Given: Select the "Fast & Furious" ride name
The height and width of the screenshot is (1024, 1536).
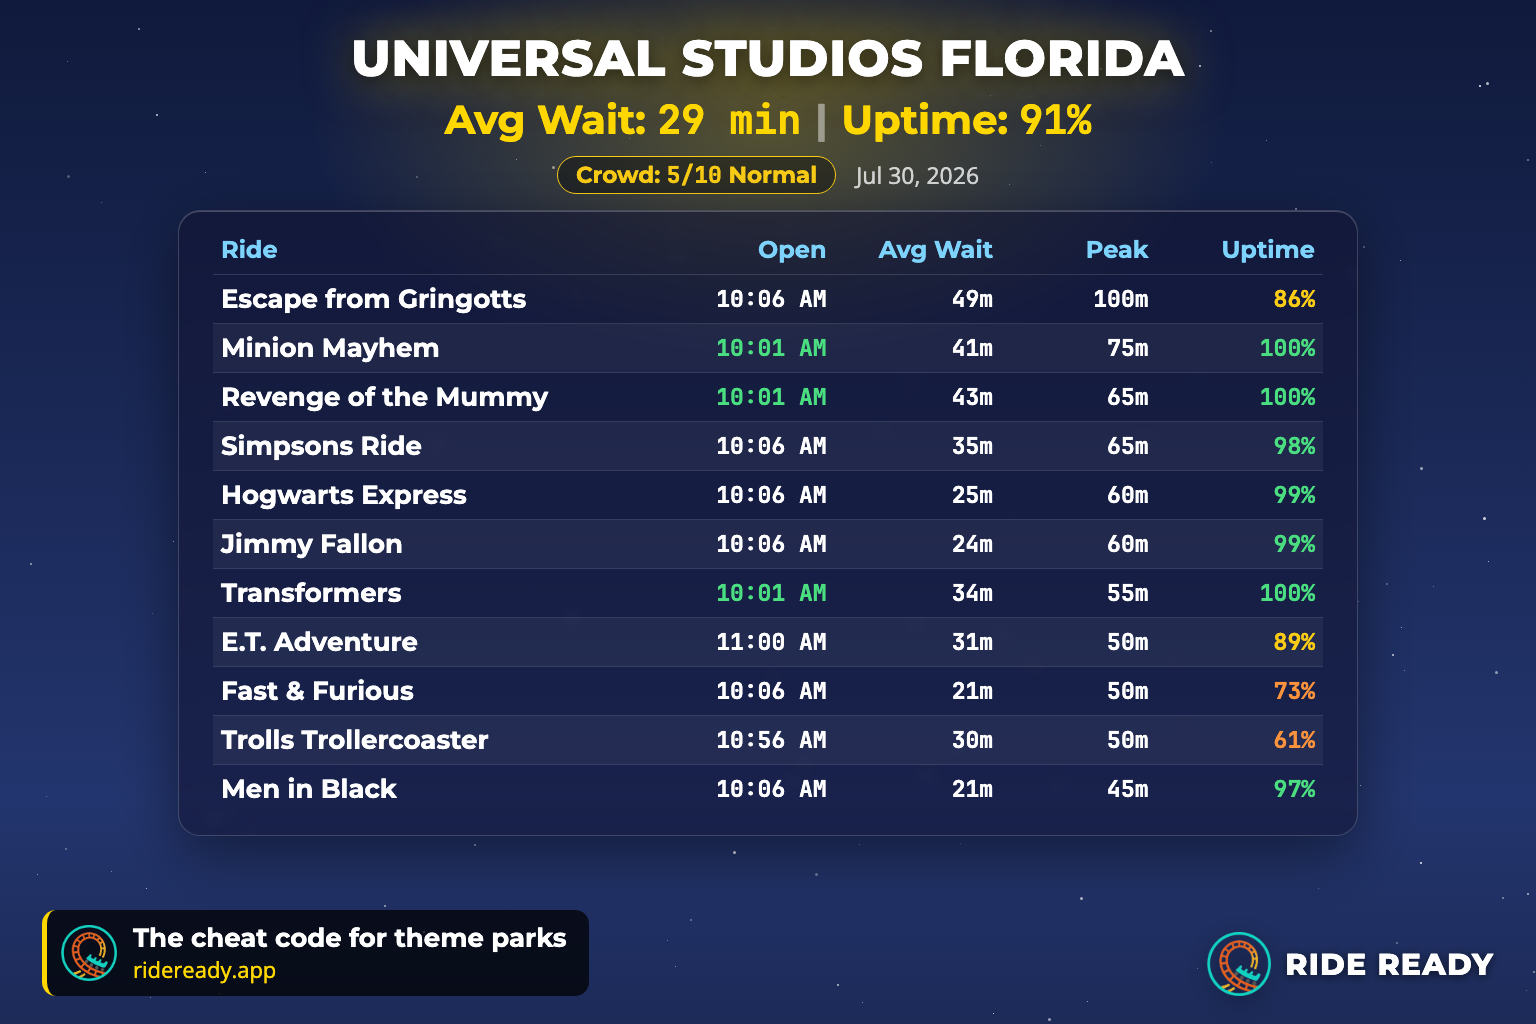Looking at the screenshot, I should 317,691.
